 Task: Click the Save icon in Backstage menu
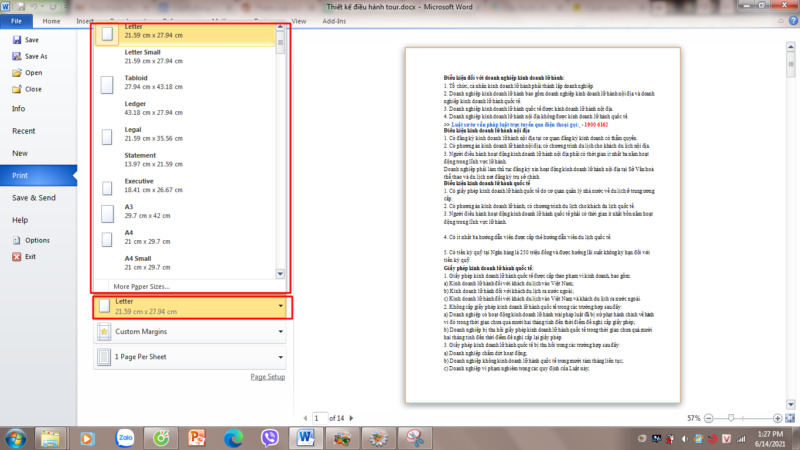click(17, 40)
